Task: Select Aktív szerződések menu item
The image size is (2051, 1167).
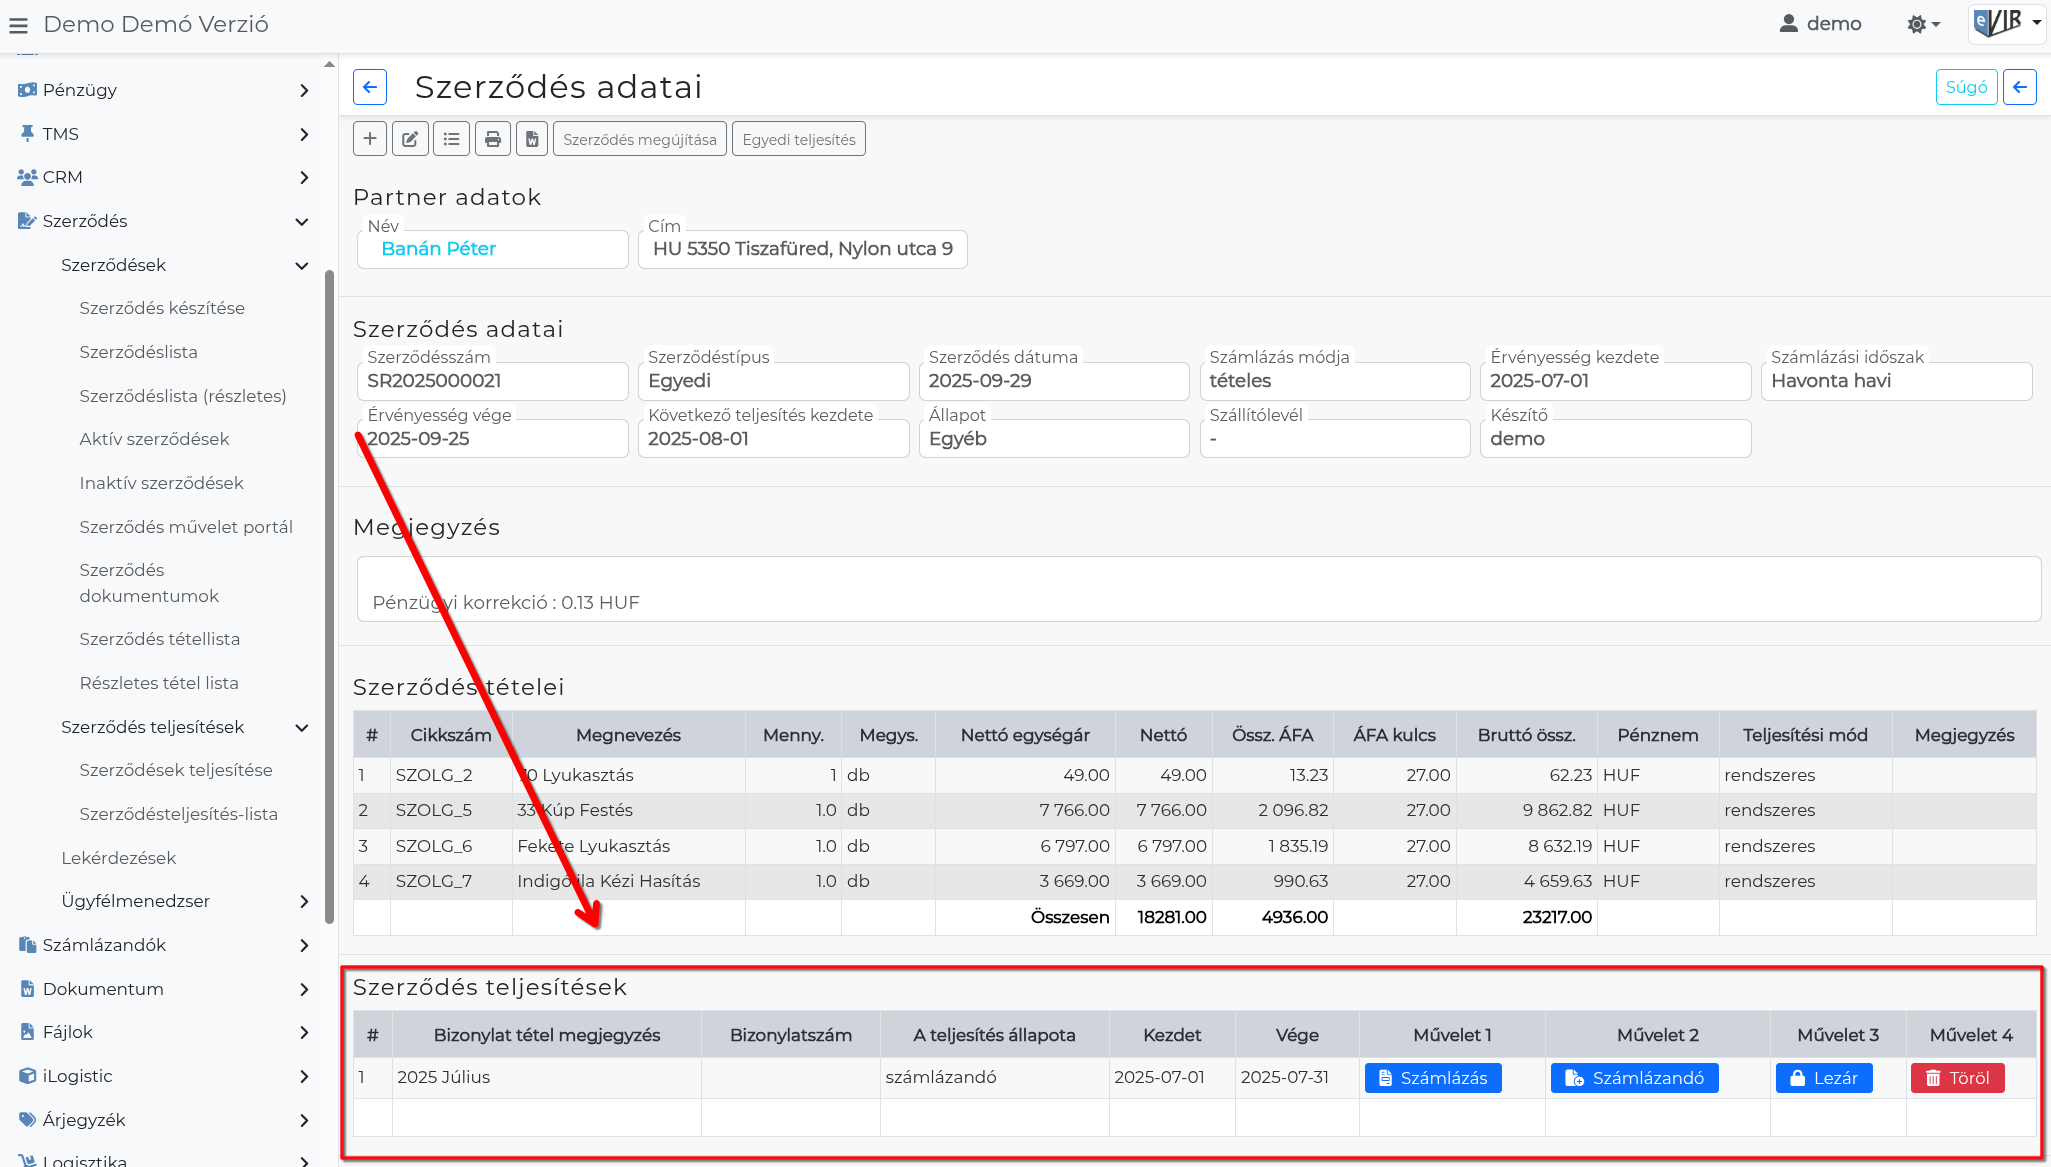Action: click(x=154, y=439)
